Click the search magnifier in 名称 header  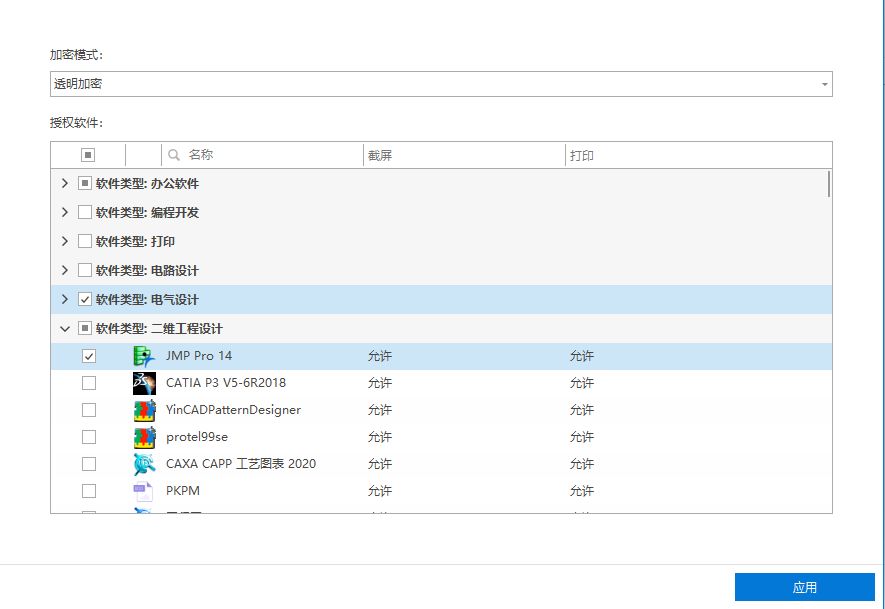click(x=174, y=155)
